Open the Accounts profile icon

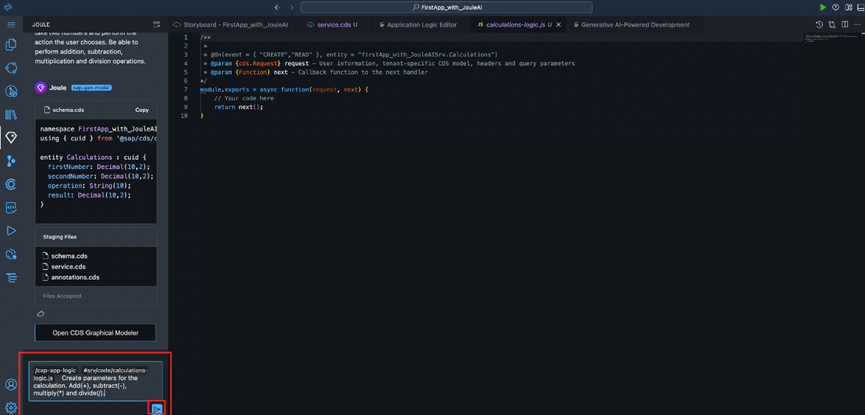(11, 384)
